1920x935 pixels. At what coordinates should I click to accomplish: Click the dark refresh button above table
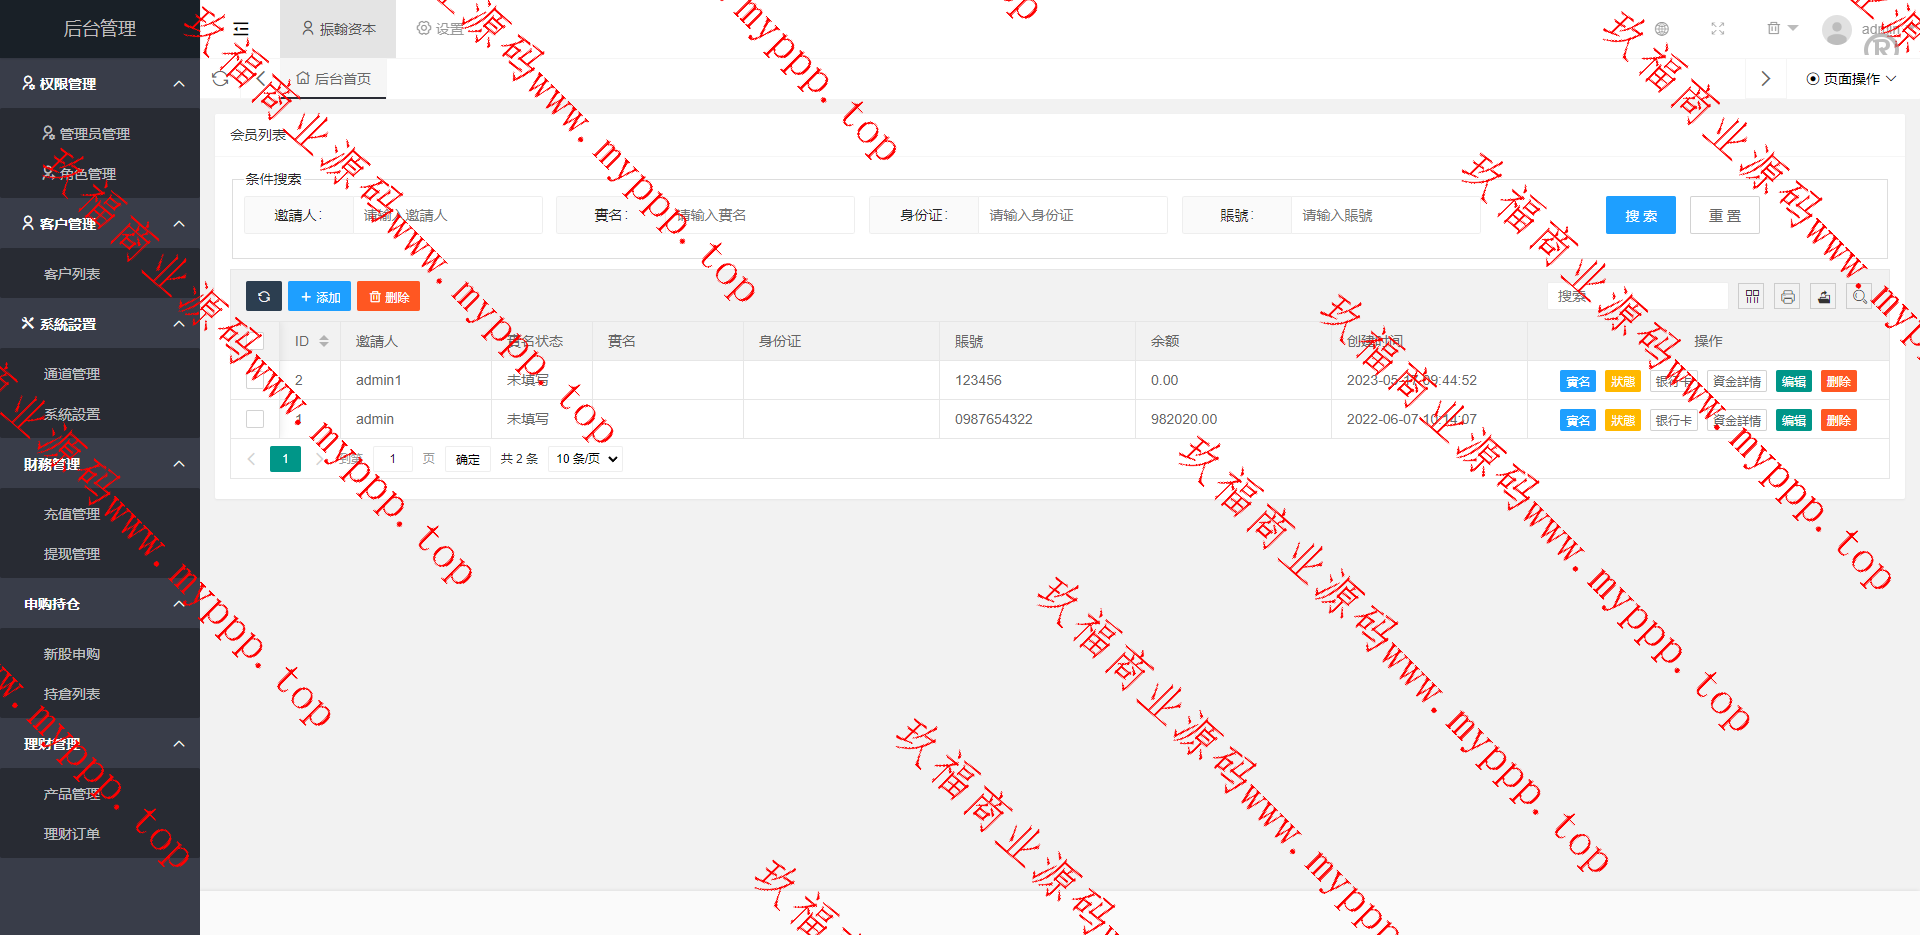click(264, 297)
